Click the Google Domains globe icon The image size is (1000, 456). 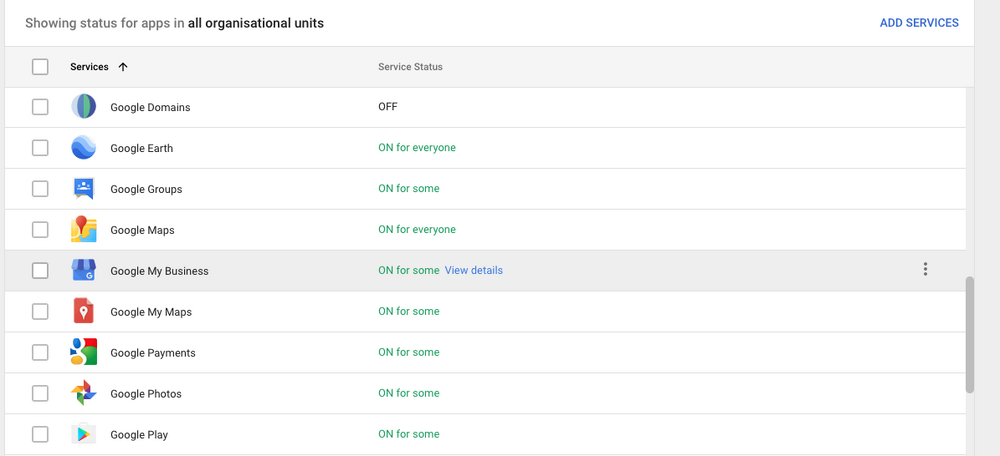(x=84, y=107)
